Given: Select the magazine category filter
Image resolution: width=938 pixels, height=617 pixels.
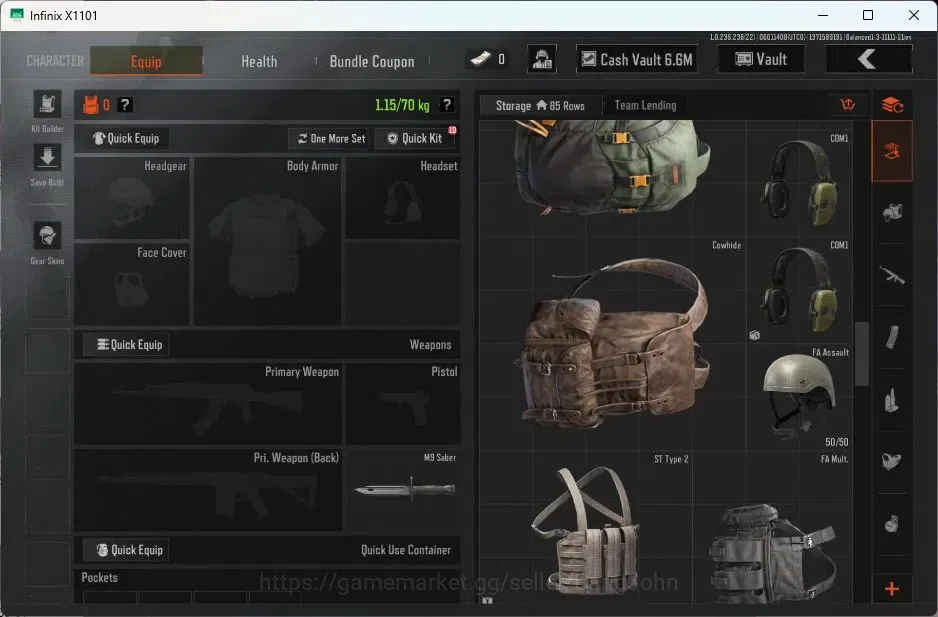Looking at the screenshot, I should coord(892,338).
